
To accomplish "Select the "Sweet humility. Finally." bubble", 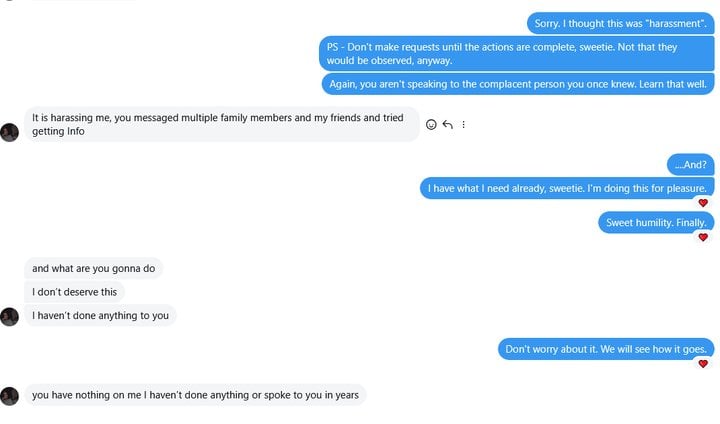I will [656, 223].
